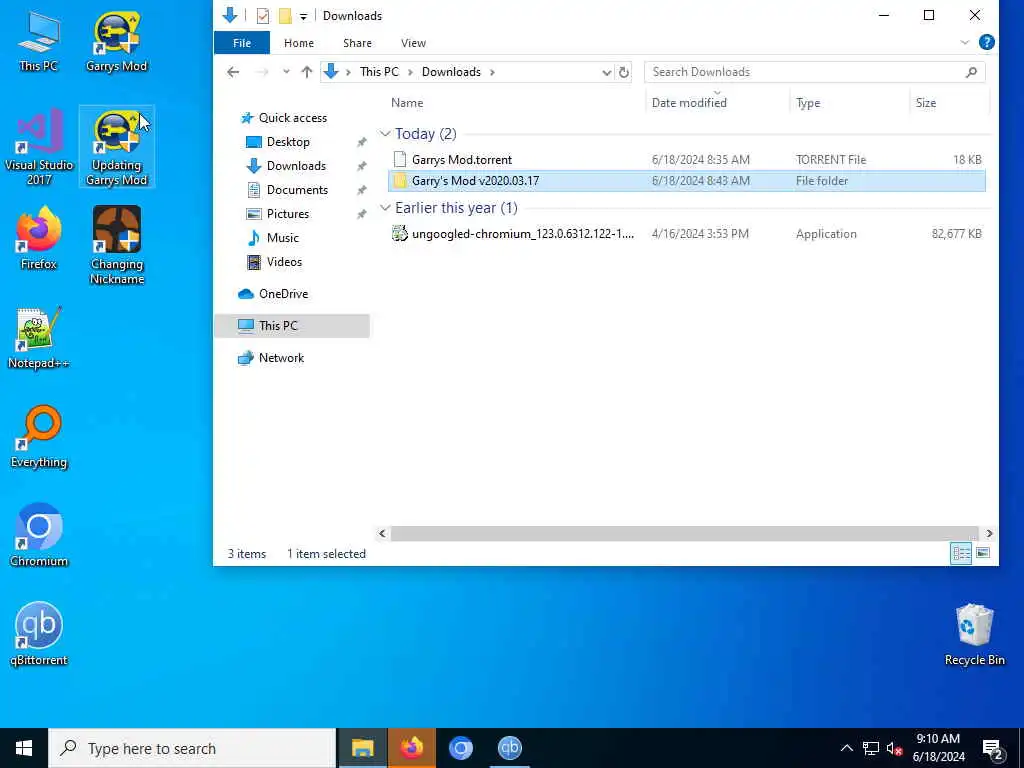Click Explorer help question mark icon

pos(986,42)
